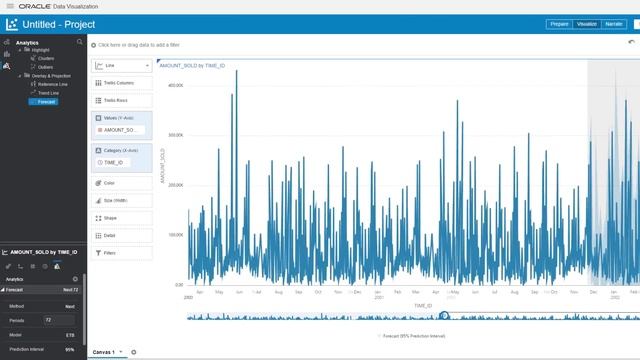Click the add icon next to Analytics properties
Image resolution: width=640 pixels, height=360 pixels.
(75, 279)
